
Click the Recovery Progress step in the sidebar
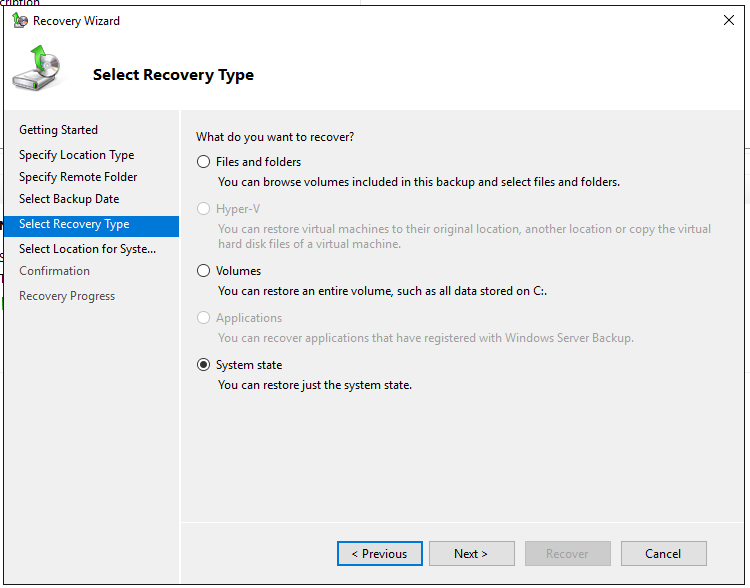[x=67, y=296]
